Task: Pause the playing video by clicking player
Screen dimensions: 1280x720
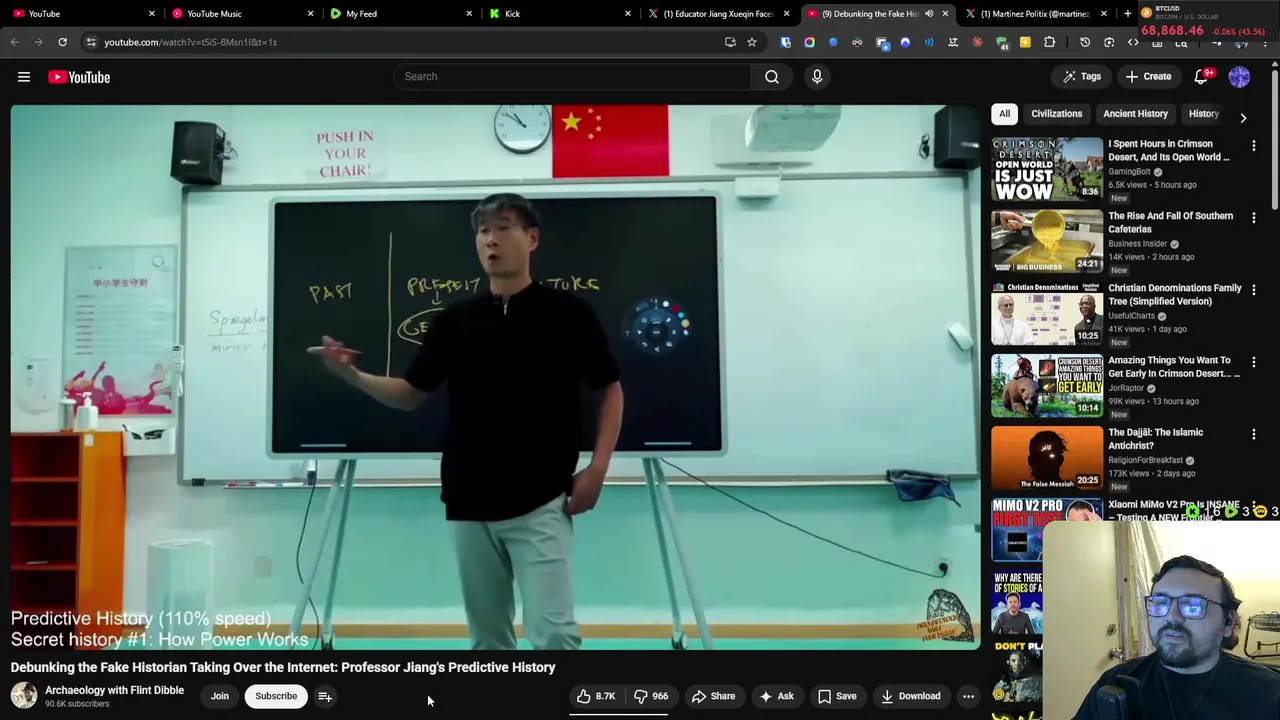Action: click(x=495, y=378)
